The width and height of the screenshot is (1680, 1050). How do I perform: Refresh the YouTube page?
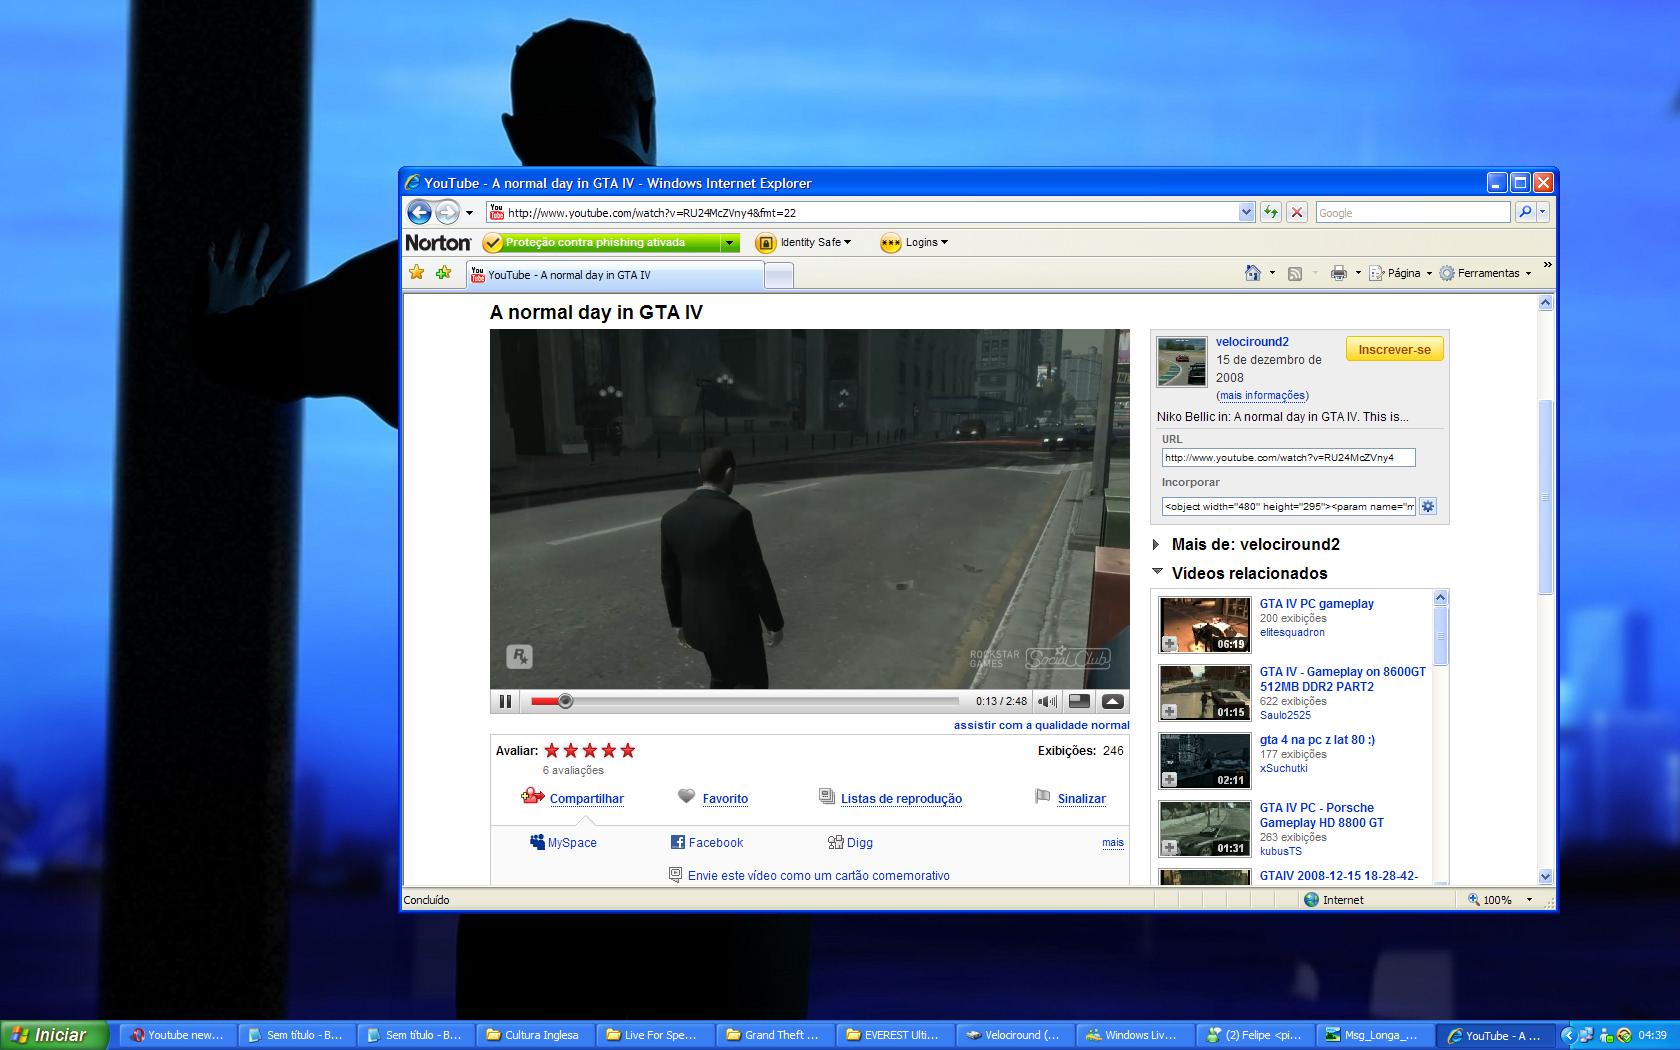coord(1271,212)
